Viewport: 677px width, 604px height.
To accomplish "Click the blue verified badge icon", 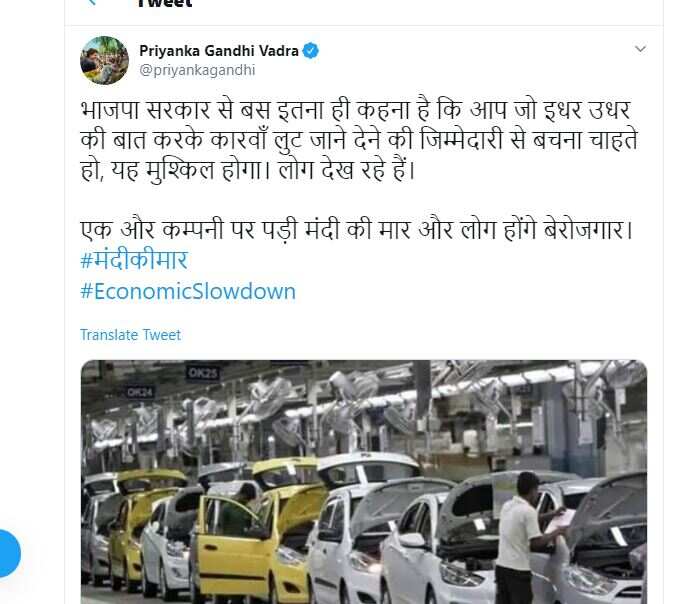I will pyautogui.click(x=310, y=51).
